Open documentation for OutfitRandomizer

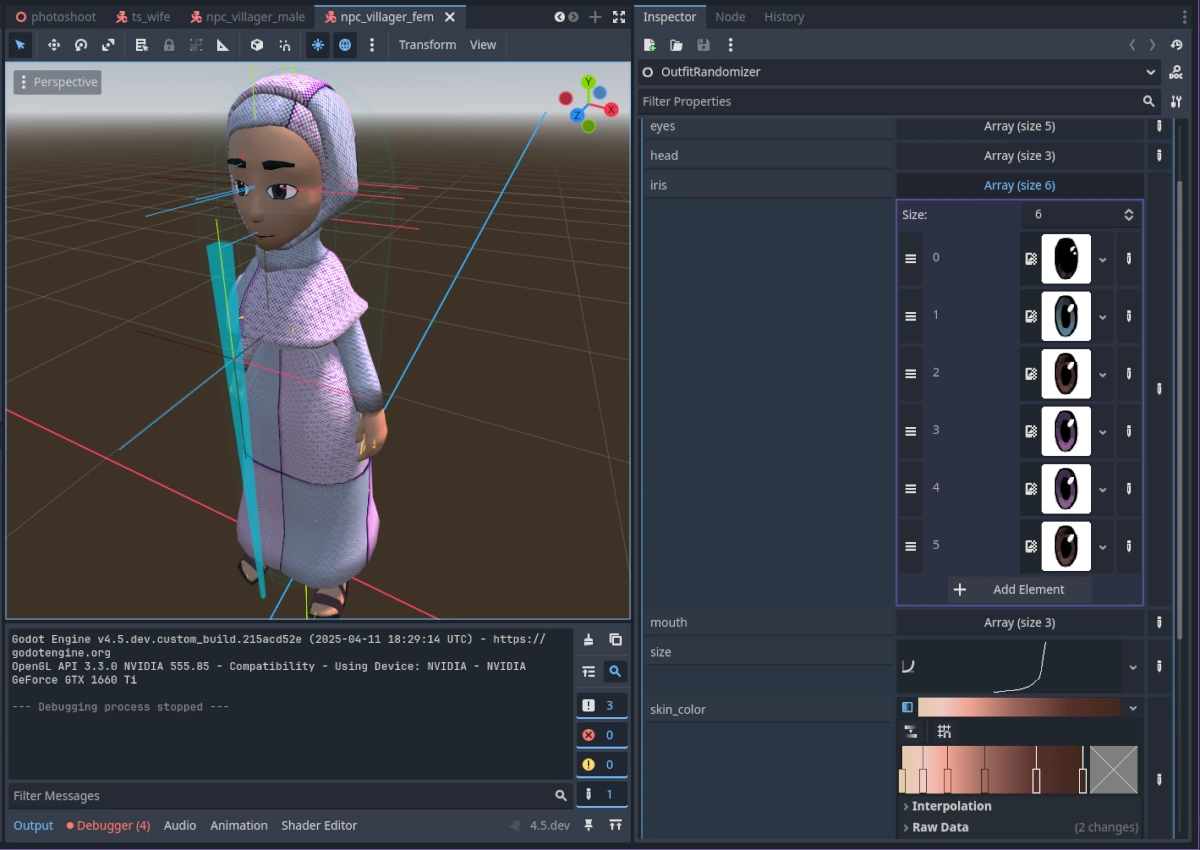(x=1176, y=72)
